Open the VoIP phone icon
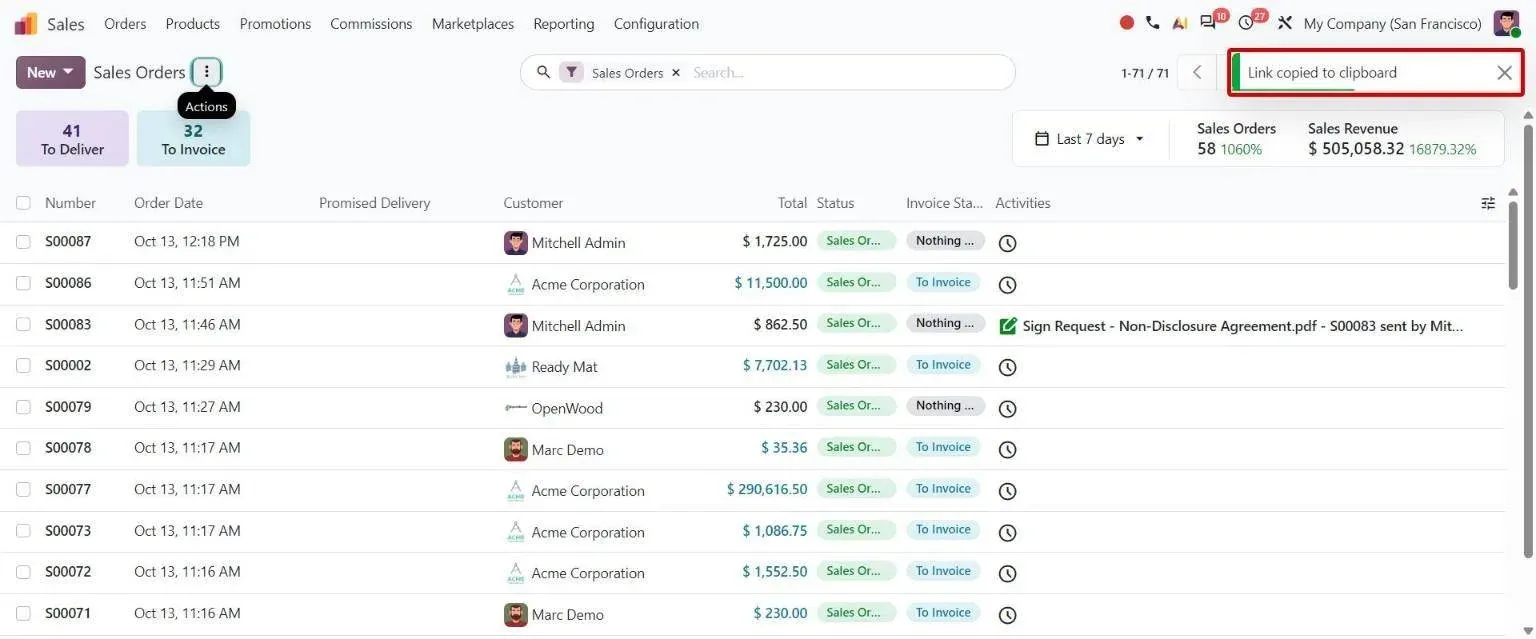The height and width of the screenshot is (639, 1536). (1153, 23)
